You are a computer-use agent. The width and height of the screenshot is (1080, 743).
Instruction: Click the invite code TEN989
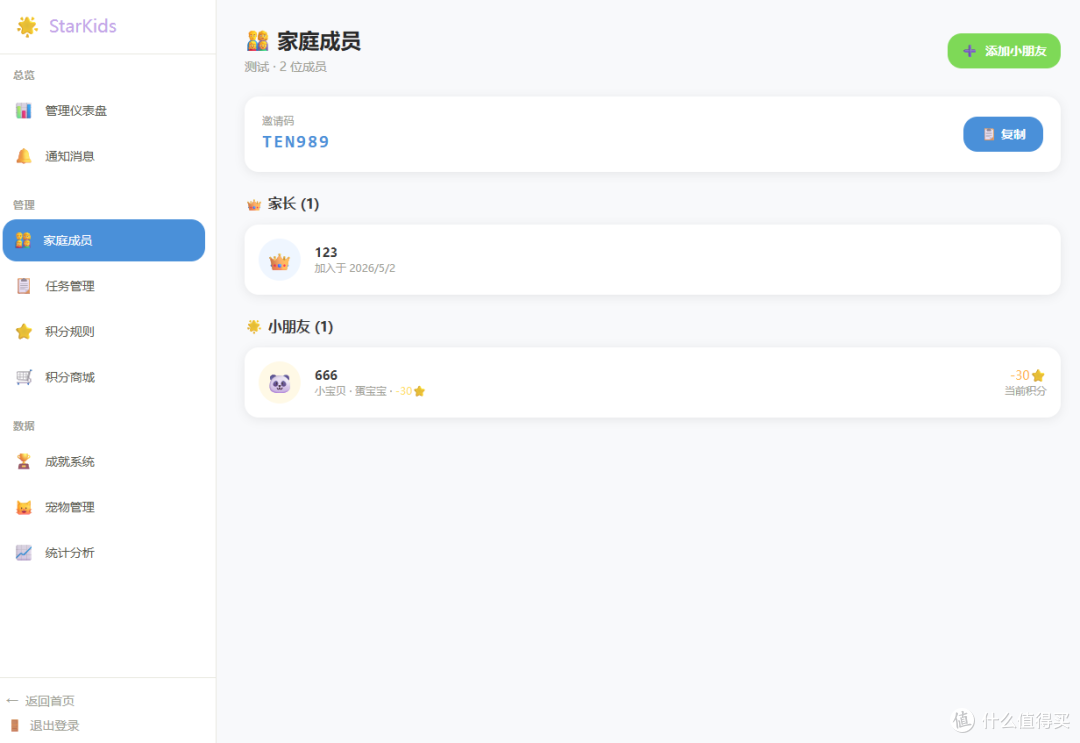point(295,142)
